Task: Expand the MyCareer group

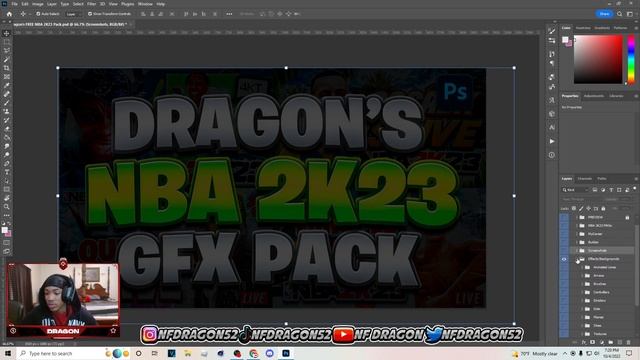Action: tap(577, 234)
